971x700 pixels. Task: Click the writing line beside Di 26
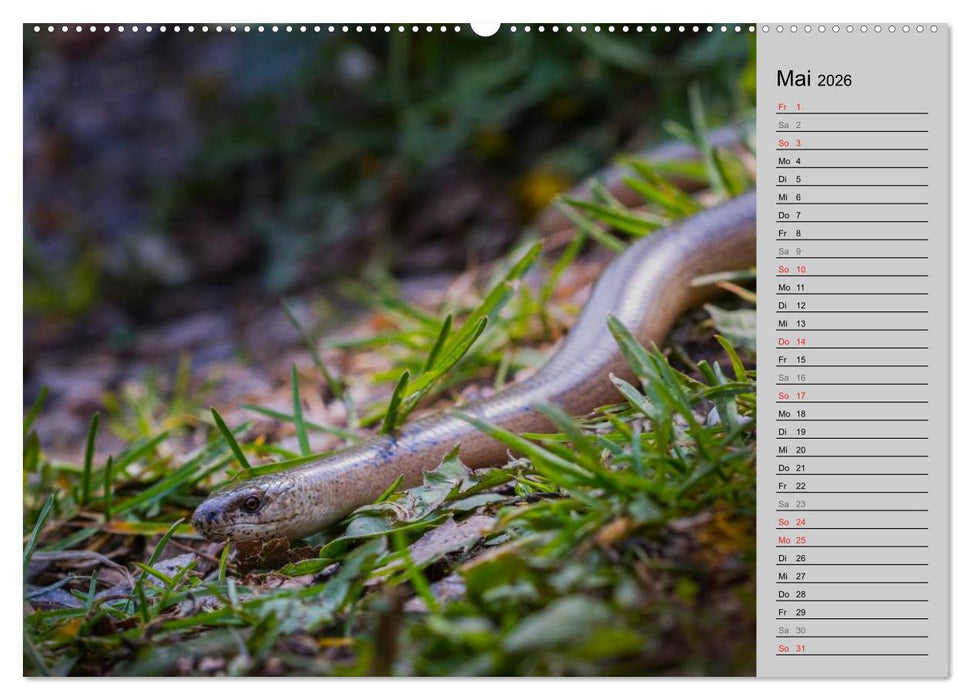[x=880, y=557]
